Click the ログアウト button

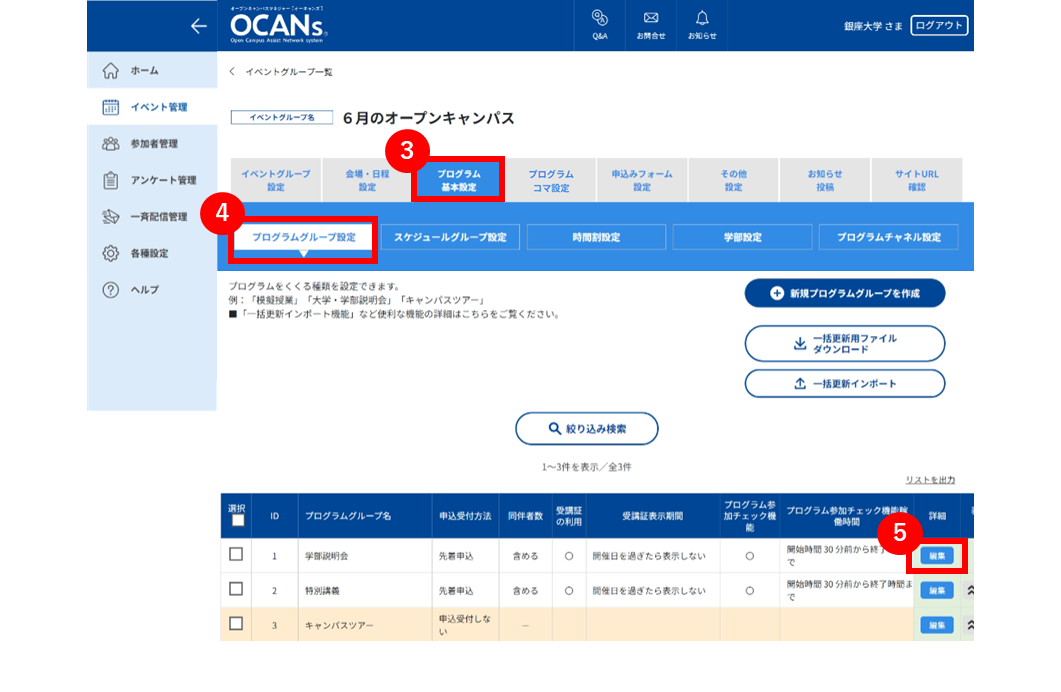click(x=939, y=26)
